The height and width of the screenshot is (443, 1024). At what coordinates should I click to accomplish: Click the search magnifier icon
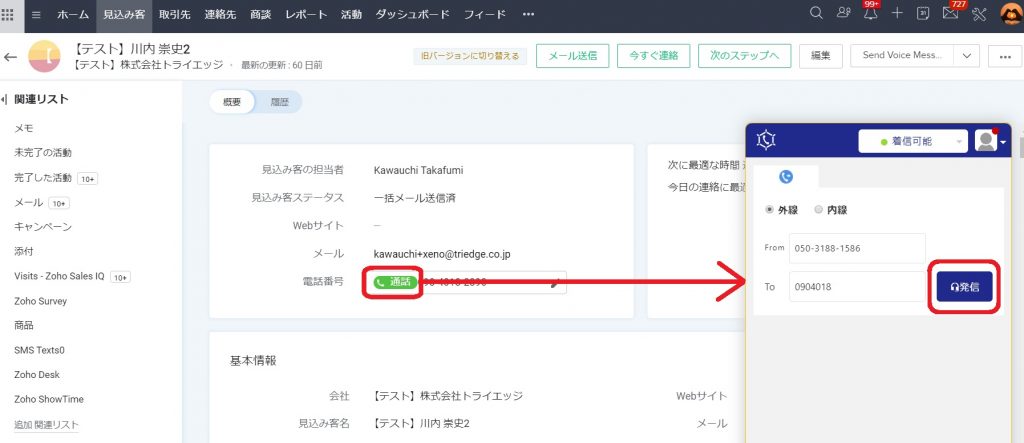click(x=816, y=14)
